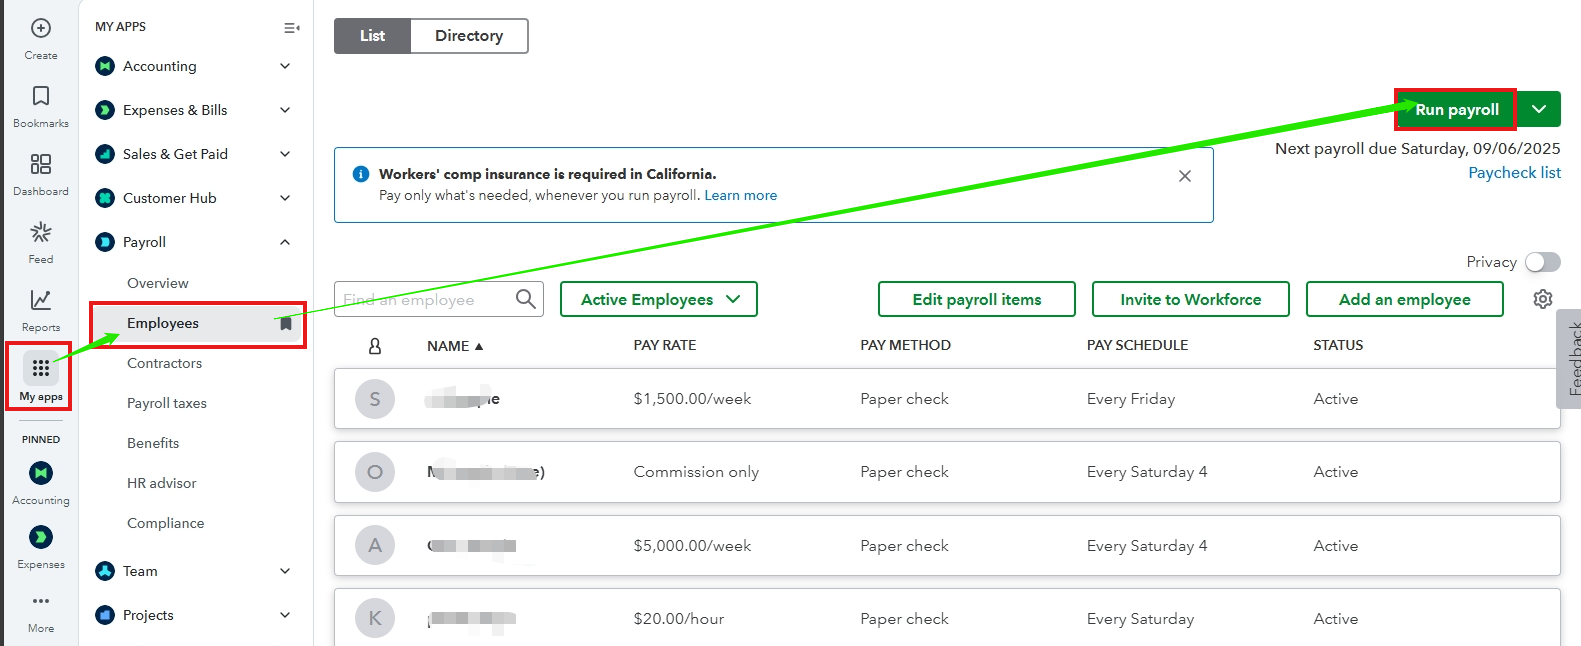1581x646 pixels.
Task: Open Benefits menu item
Action: coord(153,443)
